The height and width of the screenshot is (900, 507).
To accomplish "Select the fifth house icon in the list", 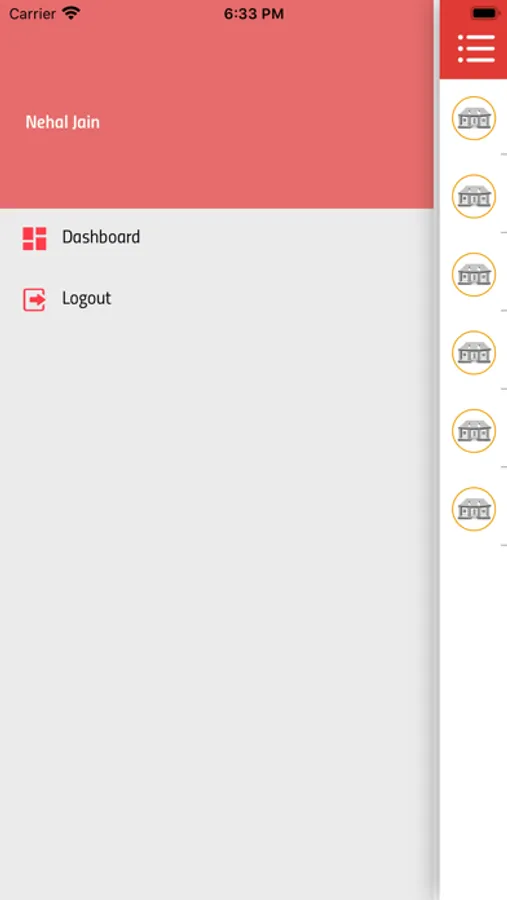I will tap(474, 430).
